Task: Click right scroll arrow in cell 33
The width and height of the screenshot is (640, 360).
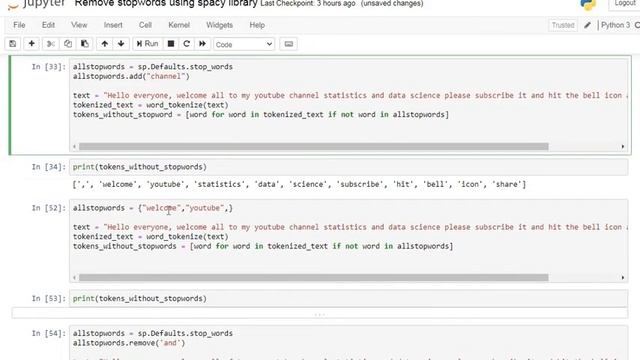Action: [x=623, y=147]
